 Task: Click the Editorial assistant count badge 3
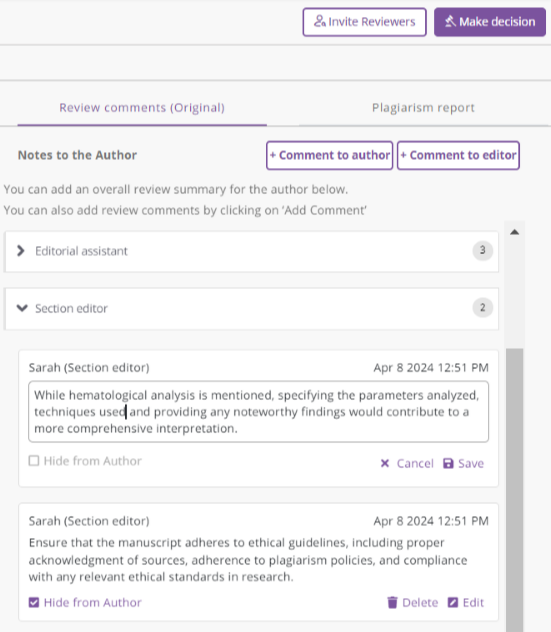click(482, 250)
